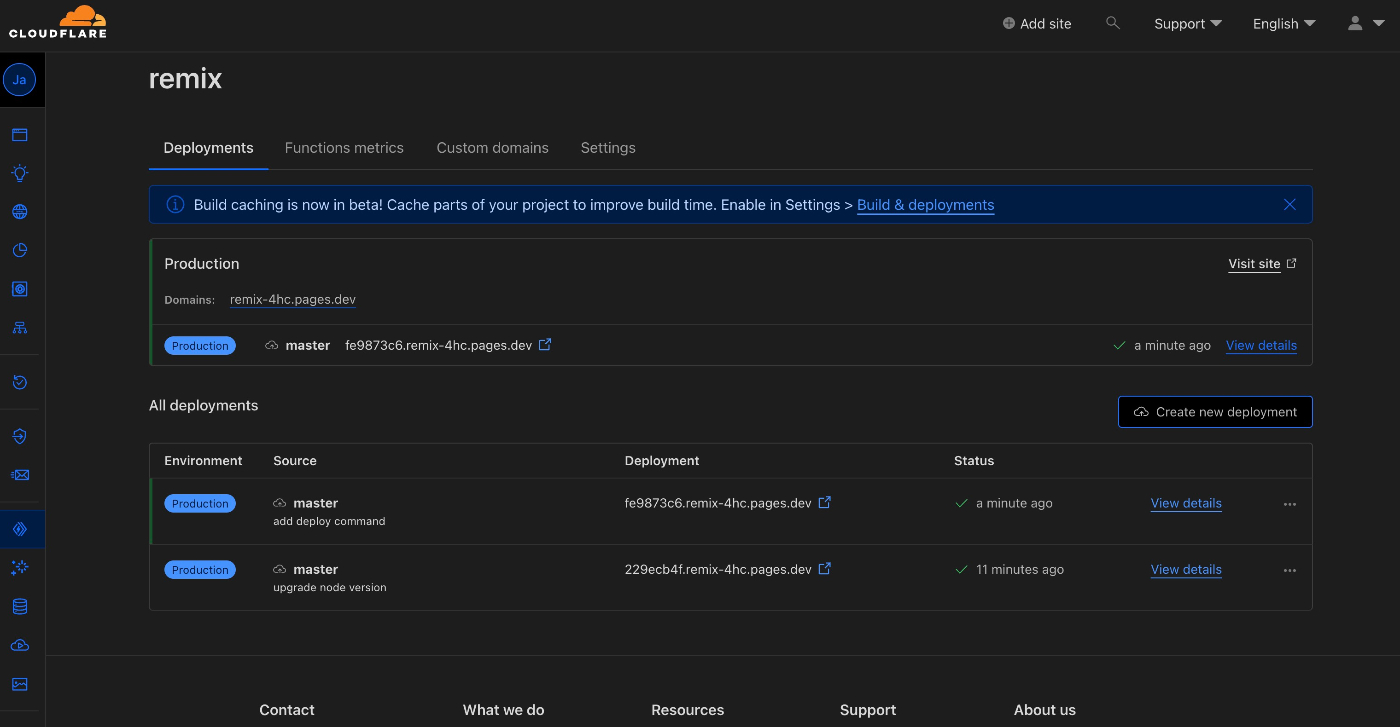
Task: Click the About us footer heading
Action: [x=1045, y=710]
